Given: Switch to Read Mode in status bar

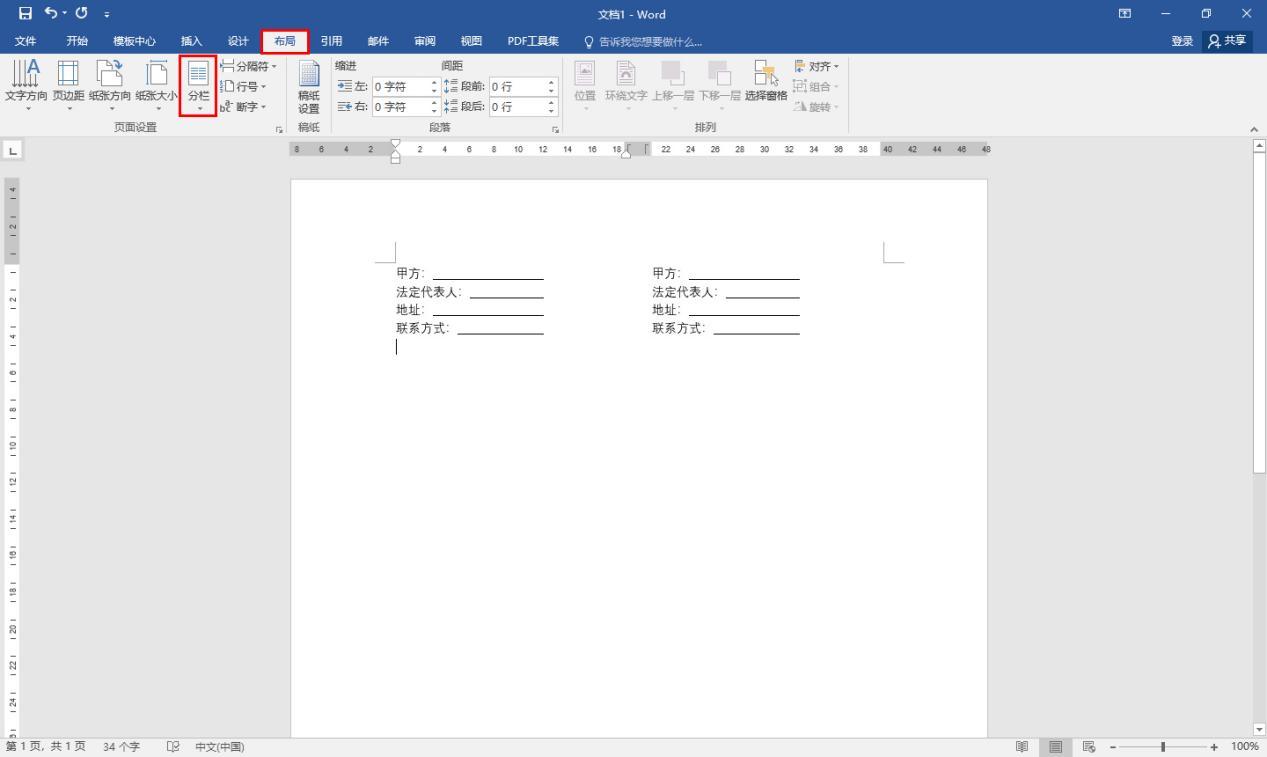Looking at the screenshot, I should point(1021,746).
